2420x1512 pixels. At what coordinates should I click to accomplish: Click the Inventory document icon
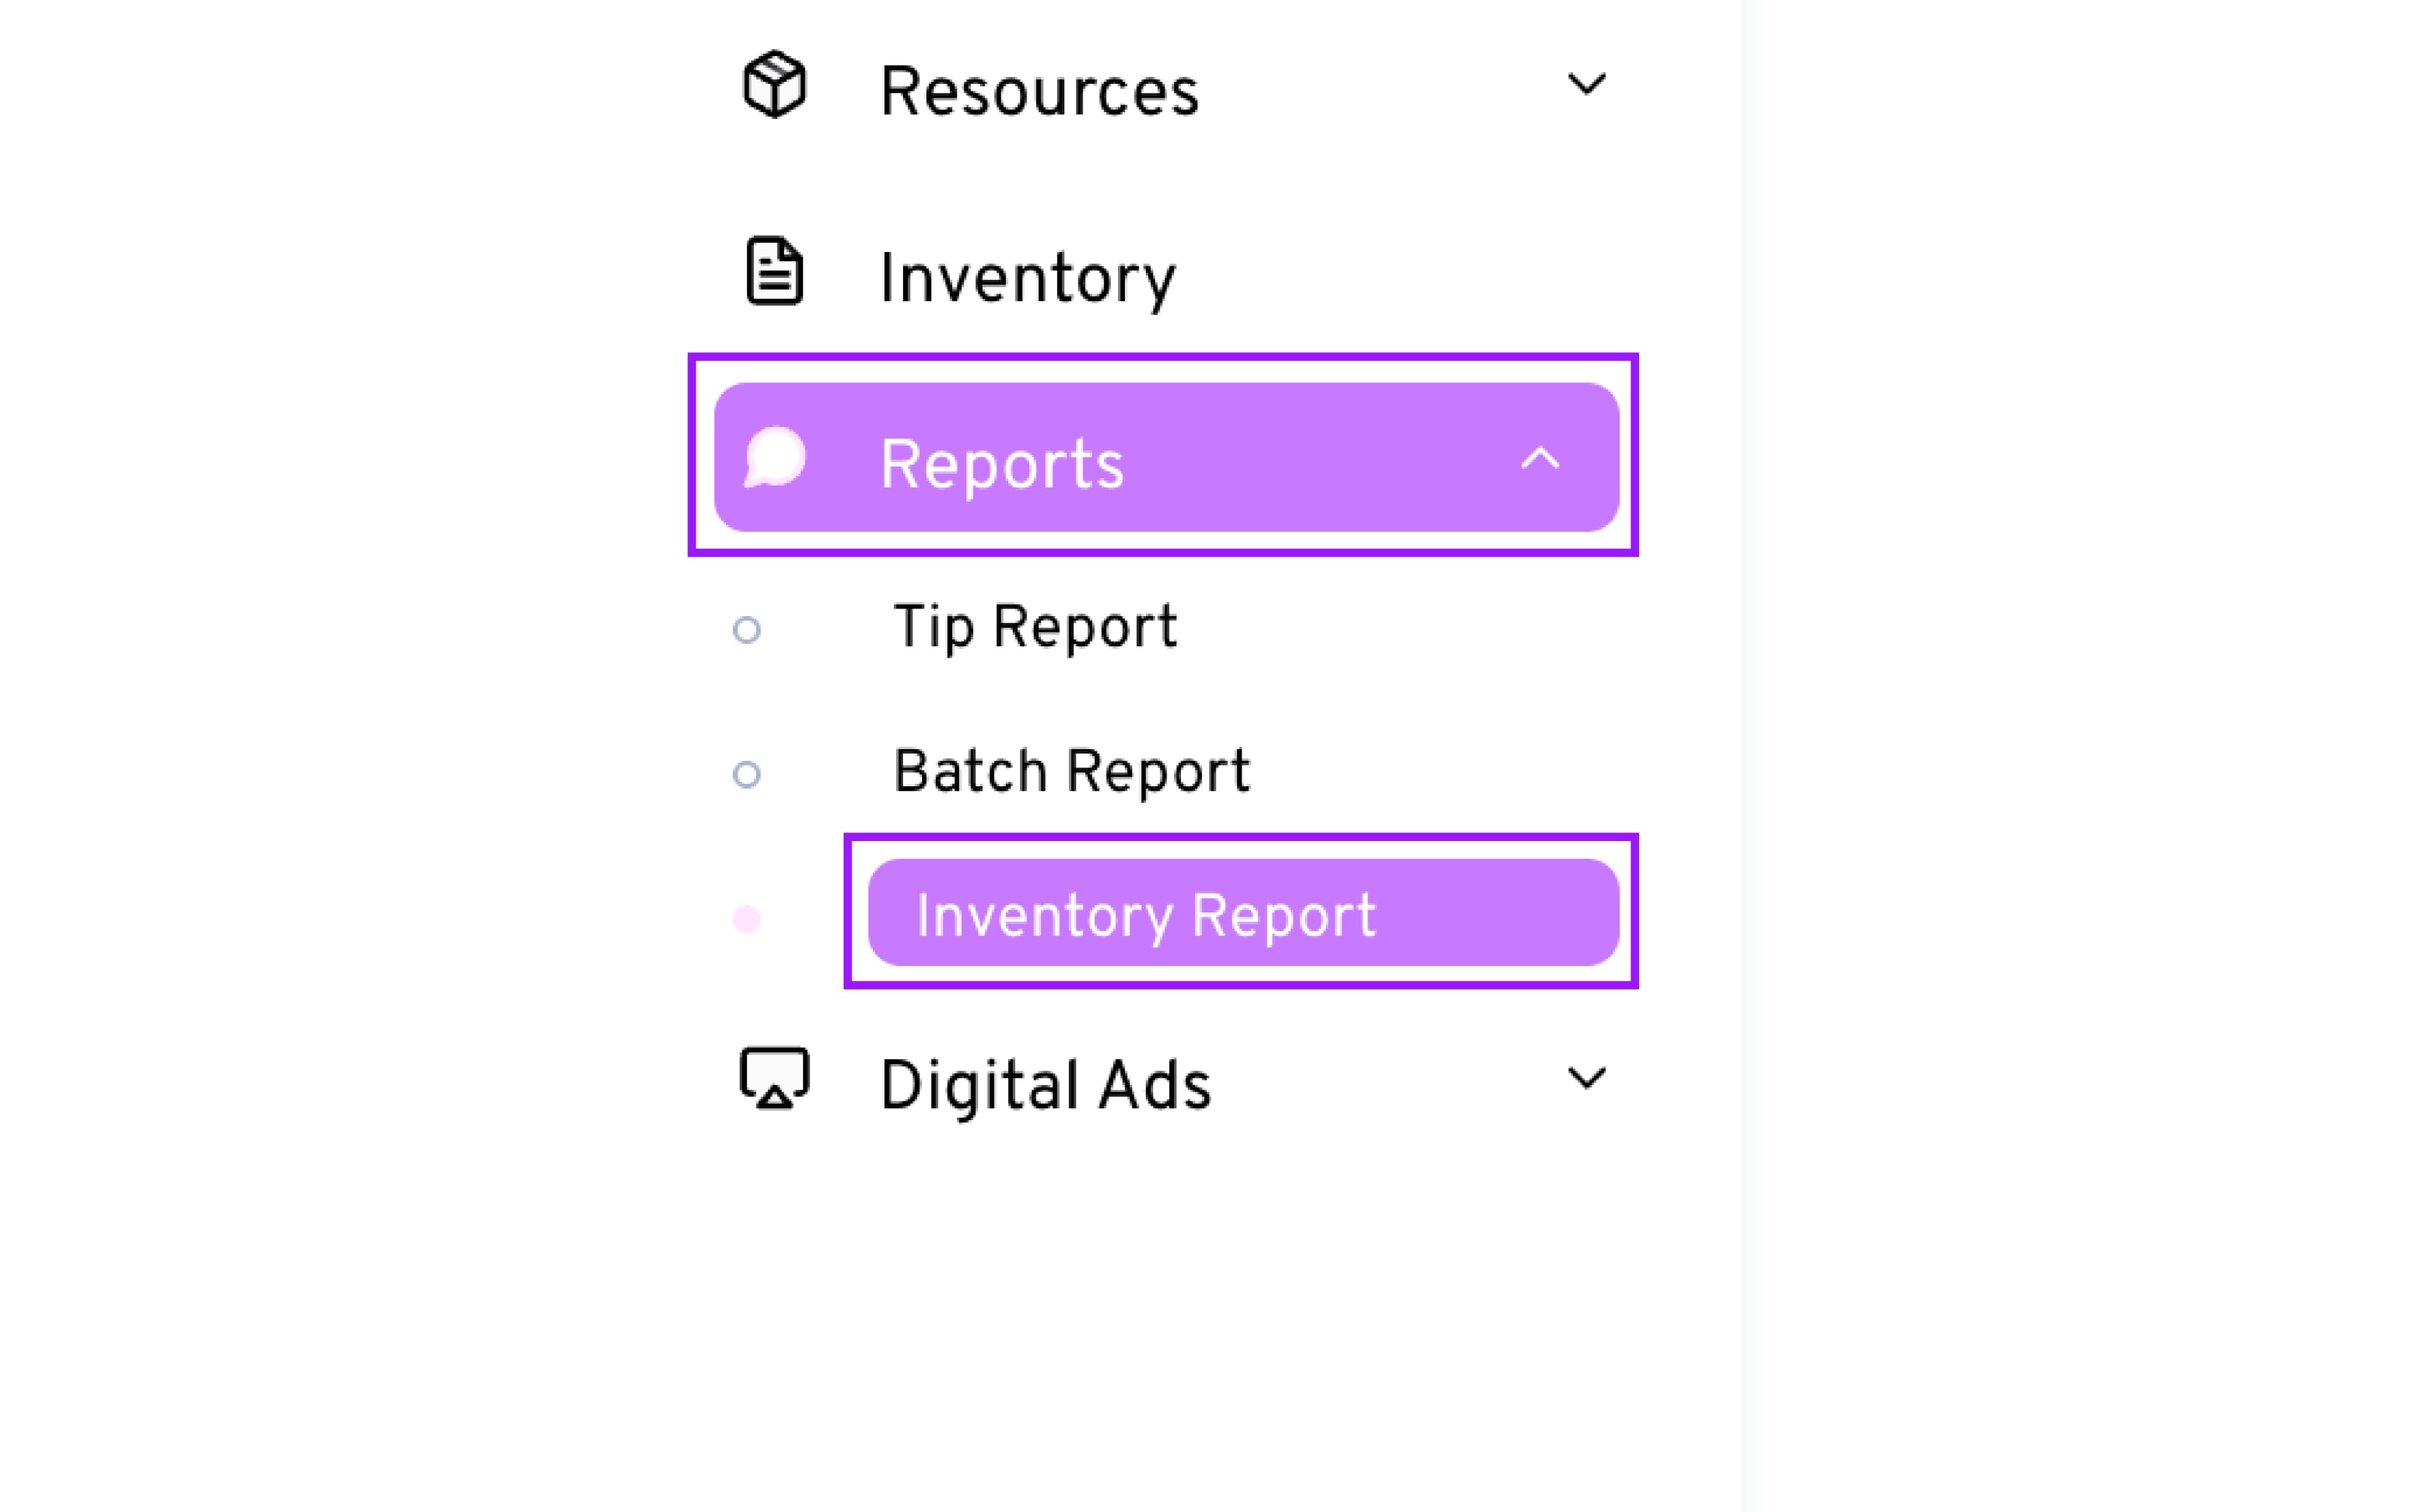point(774,271)
